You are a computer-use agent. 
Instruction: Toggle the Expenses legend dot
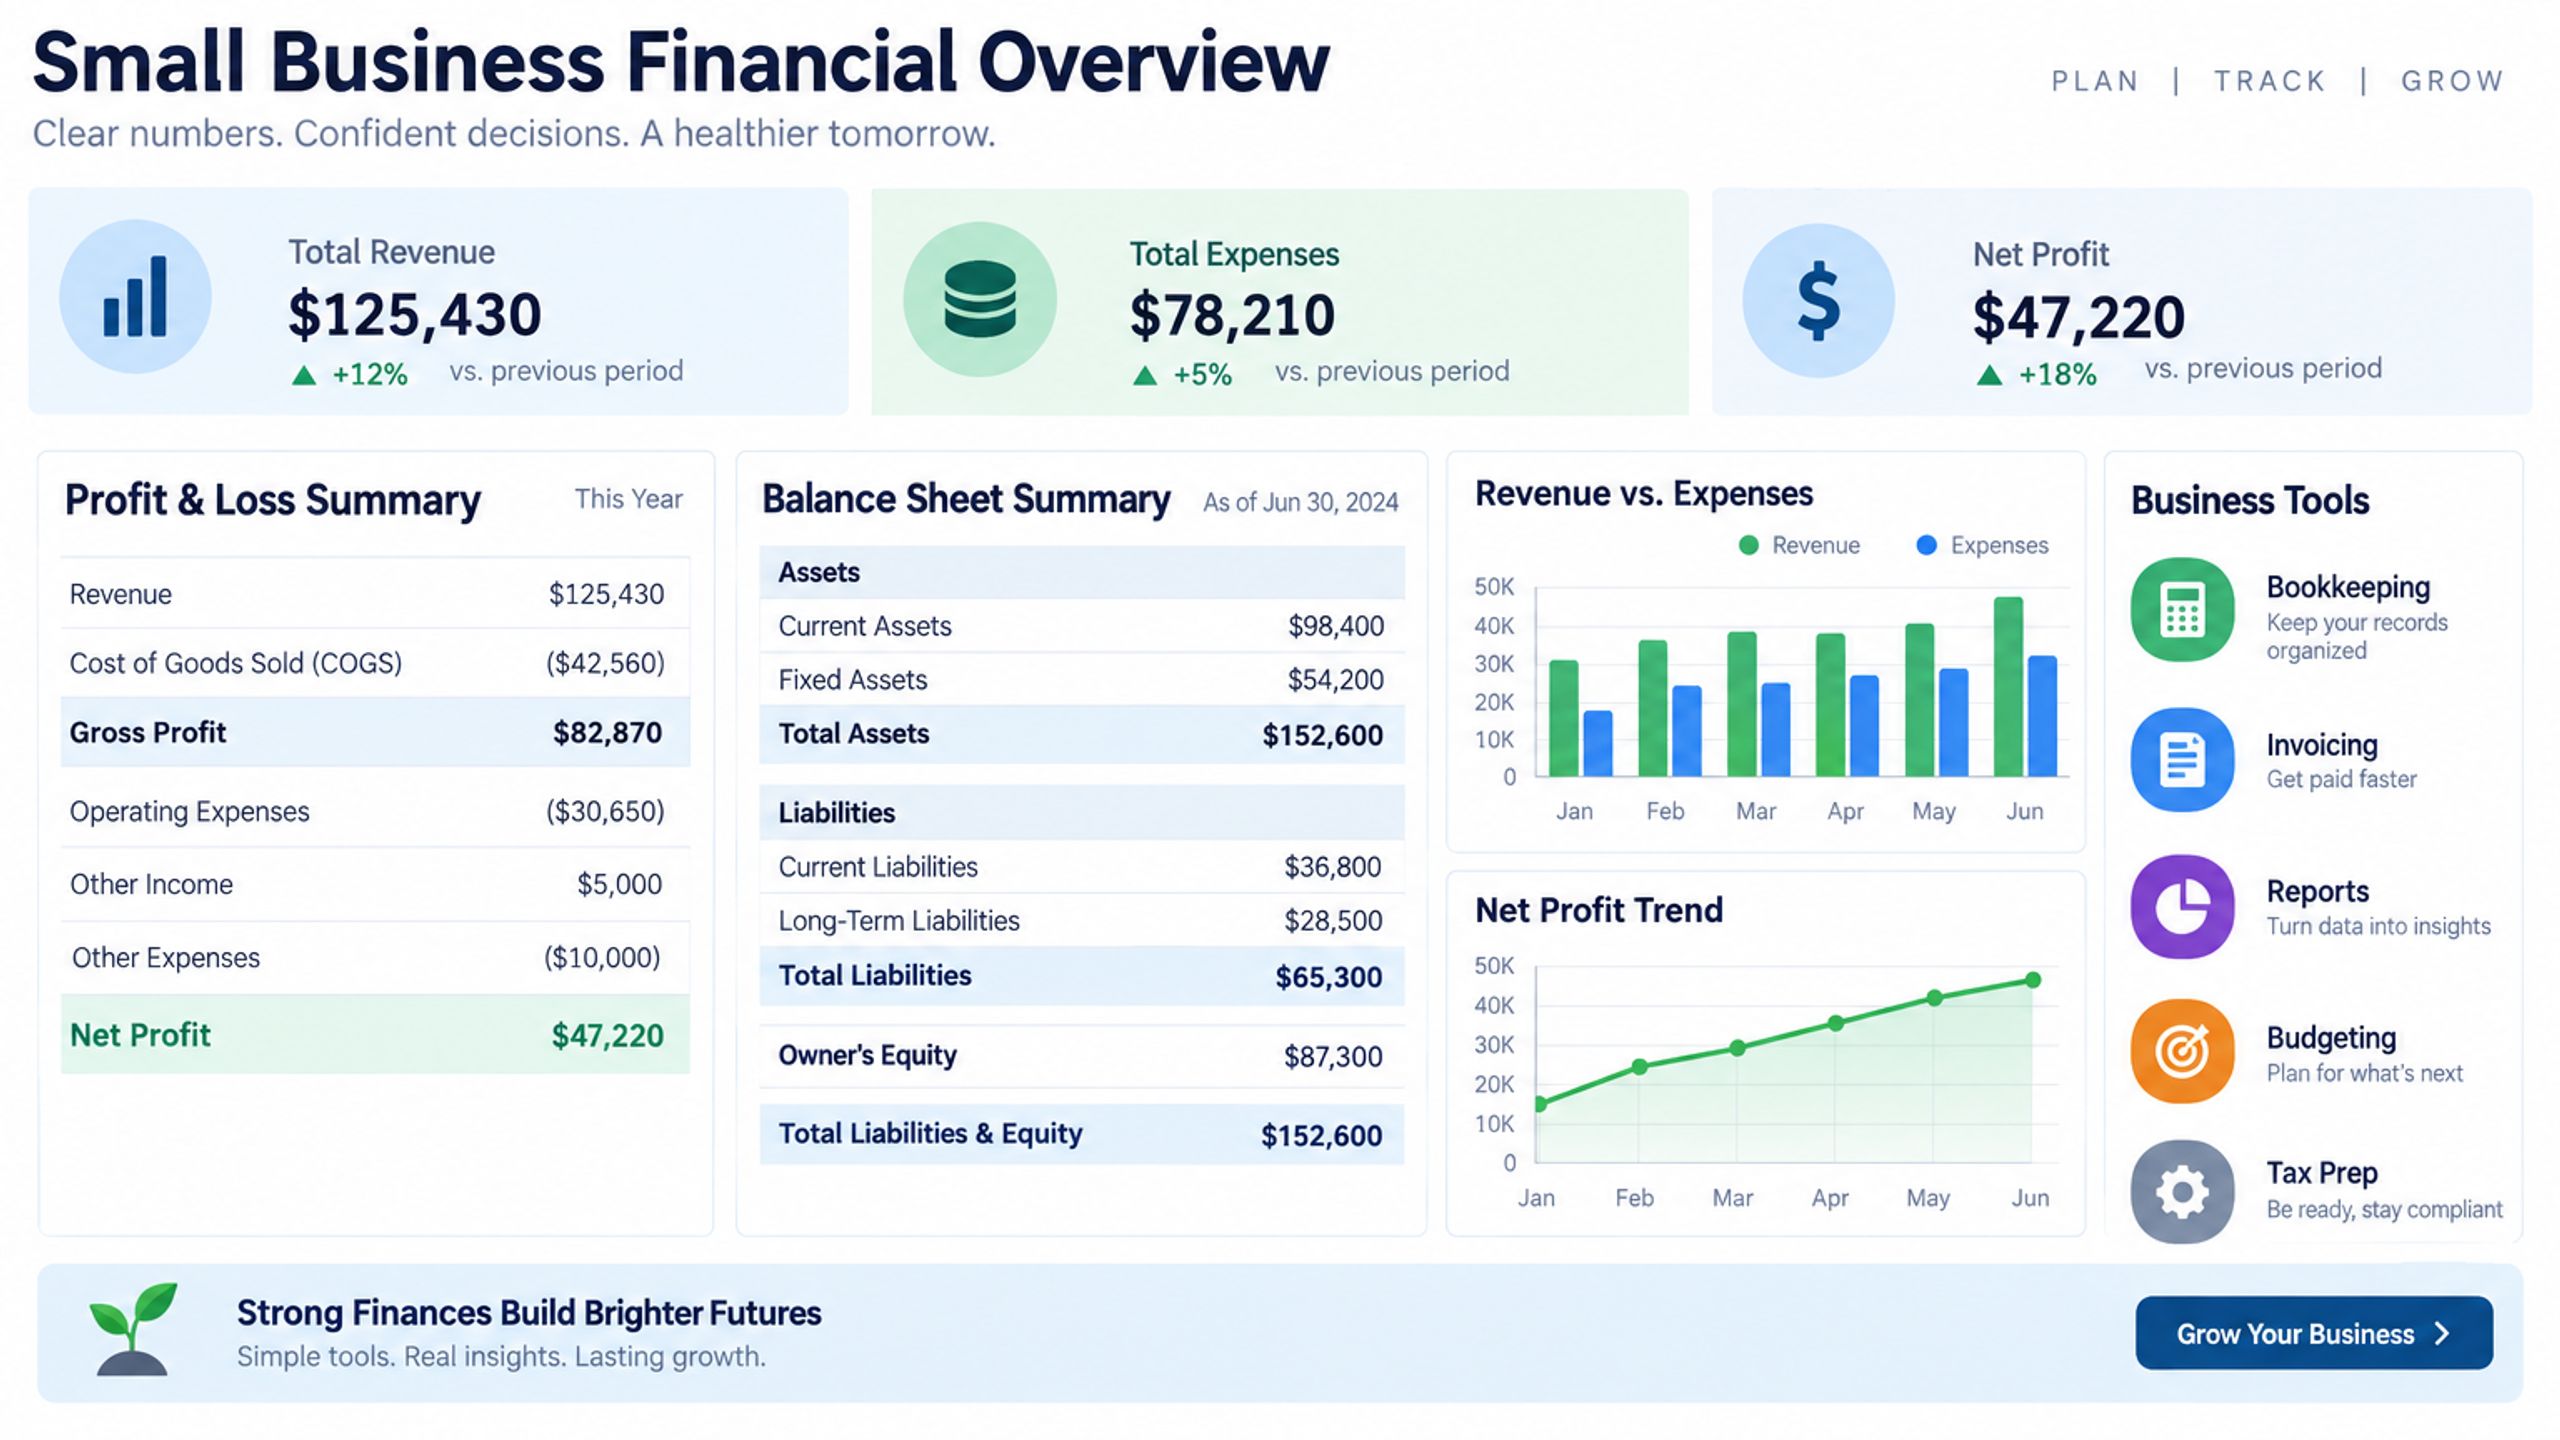(x=1927, y=545)
